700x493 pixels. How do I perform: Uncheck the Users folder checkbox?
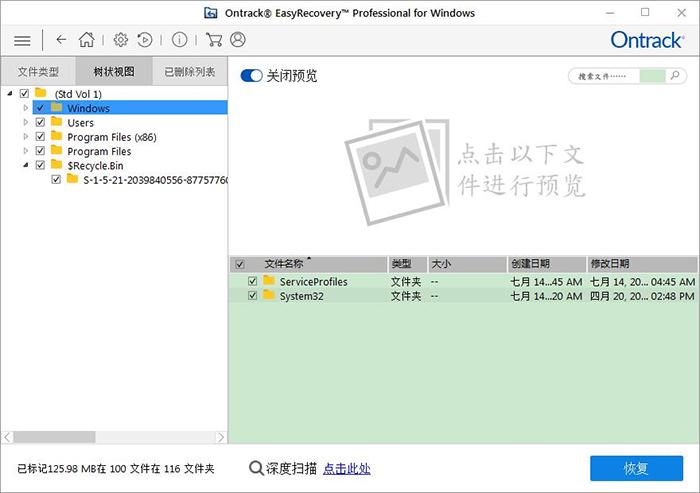point(40,122)
